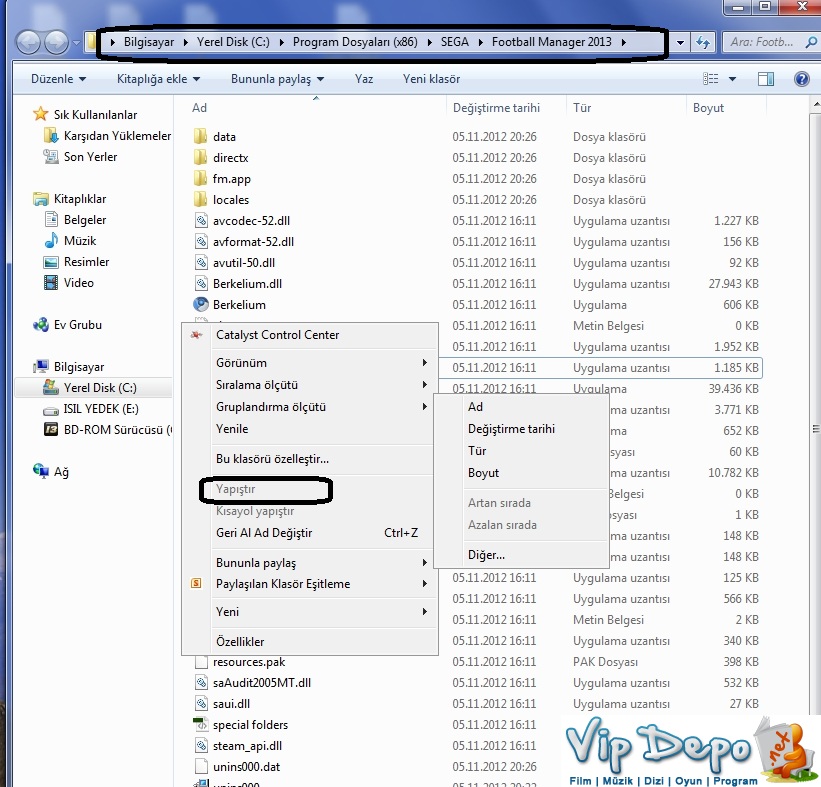Image resolution: width=821 pixels, height=787 pixels.
Task: Choose Değiştirme tarihi in grouping submenu
Action: click(x=522, y=429)
